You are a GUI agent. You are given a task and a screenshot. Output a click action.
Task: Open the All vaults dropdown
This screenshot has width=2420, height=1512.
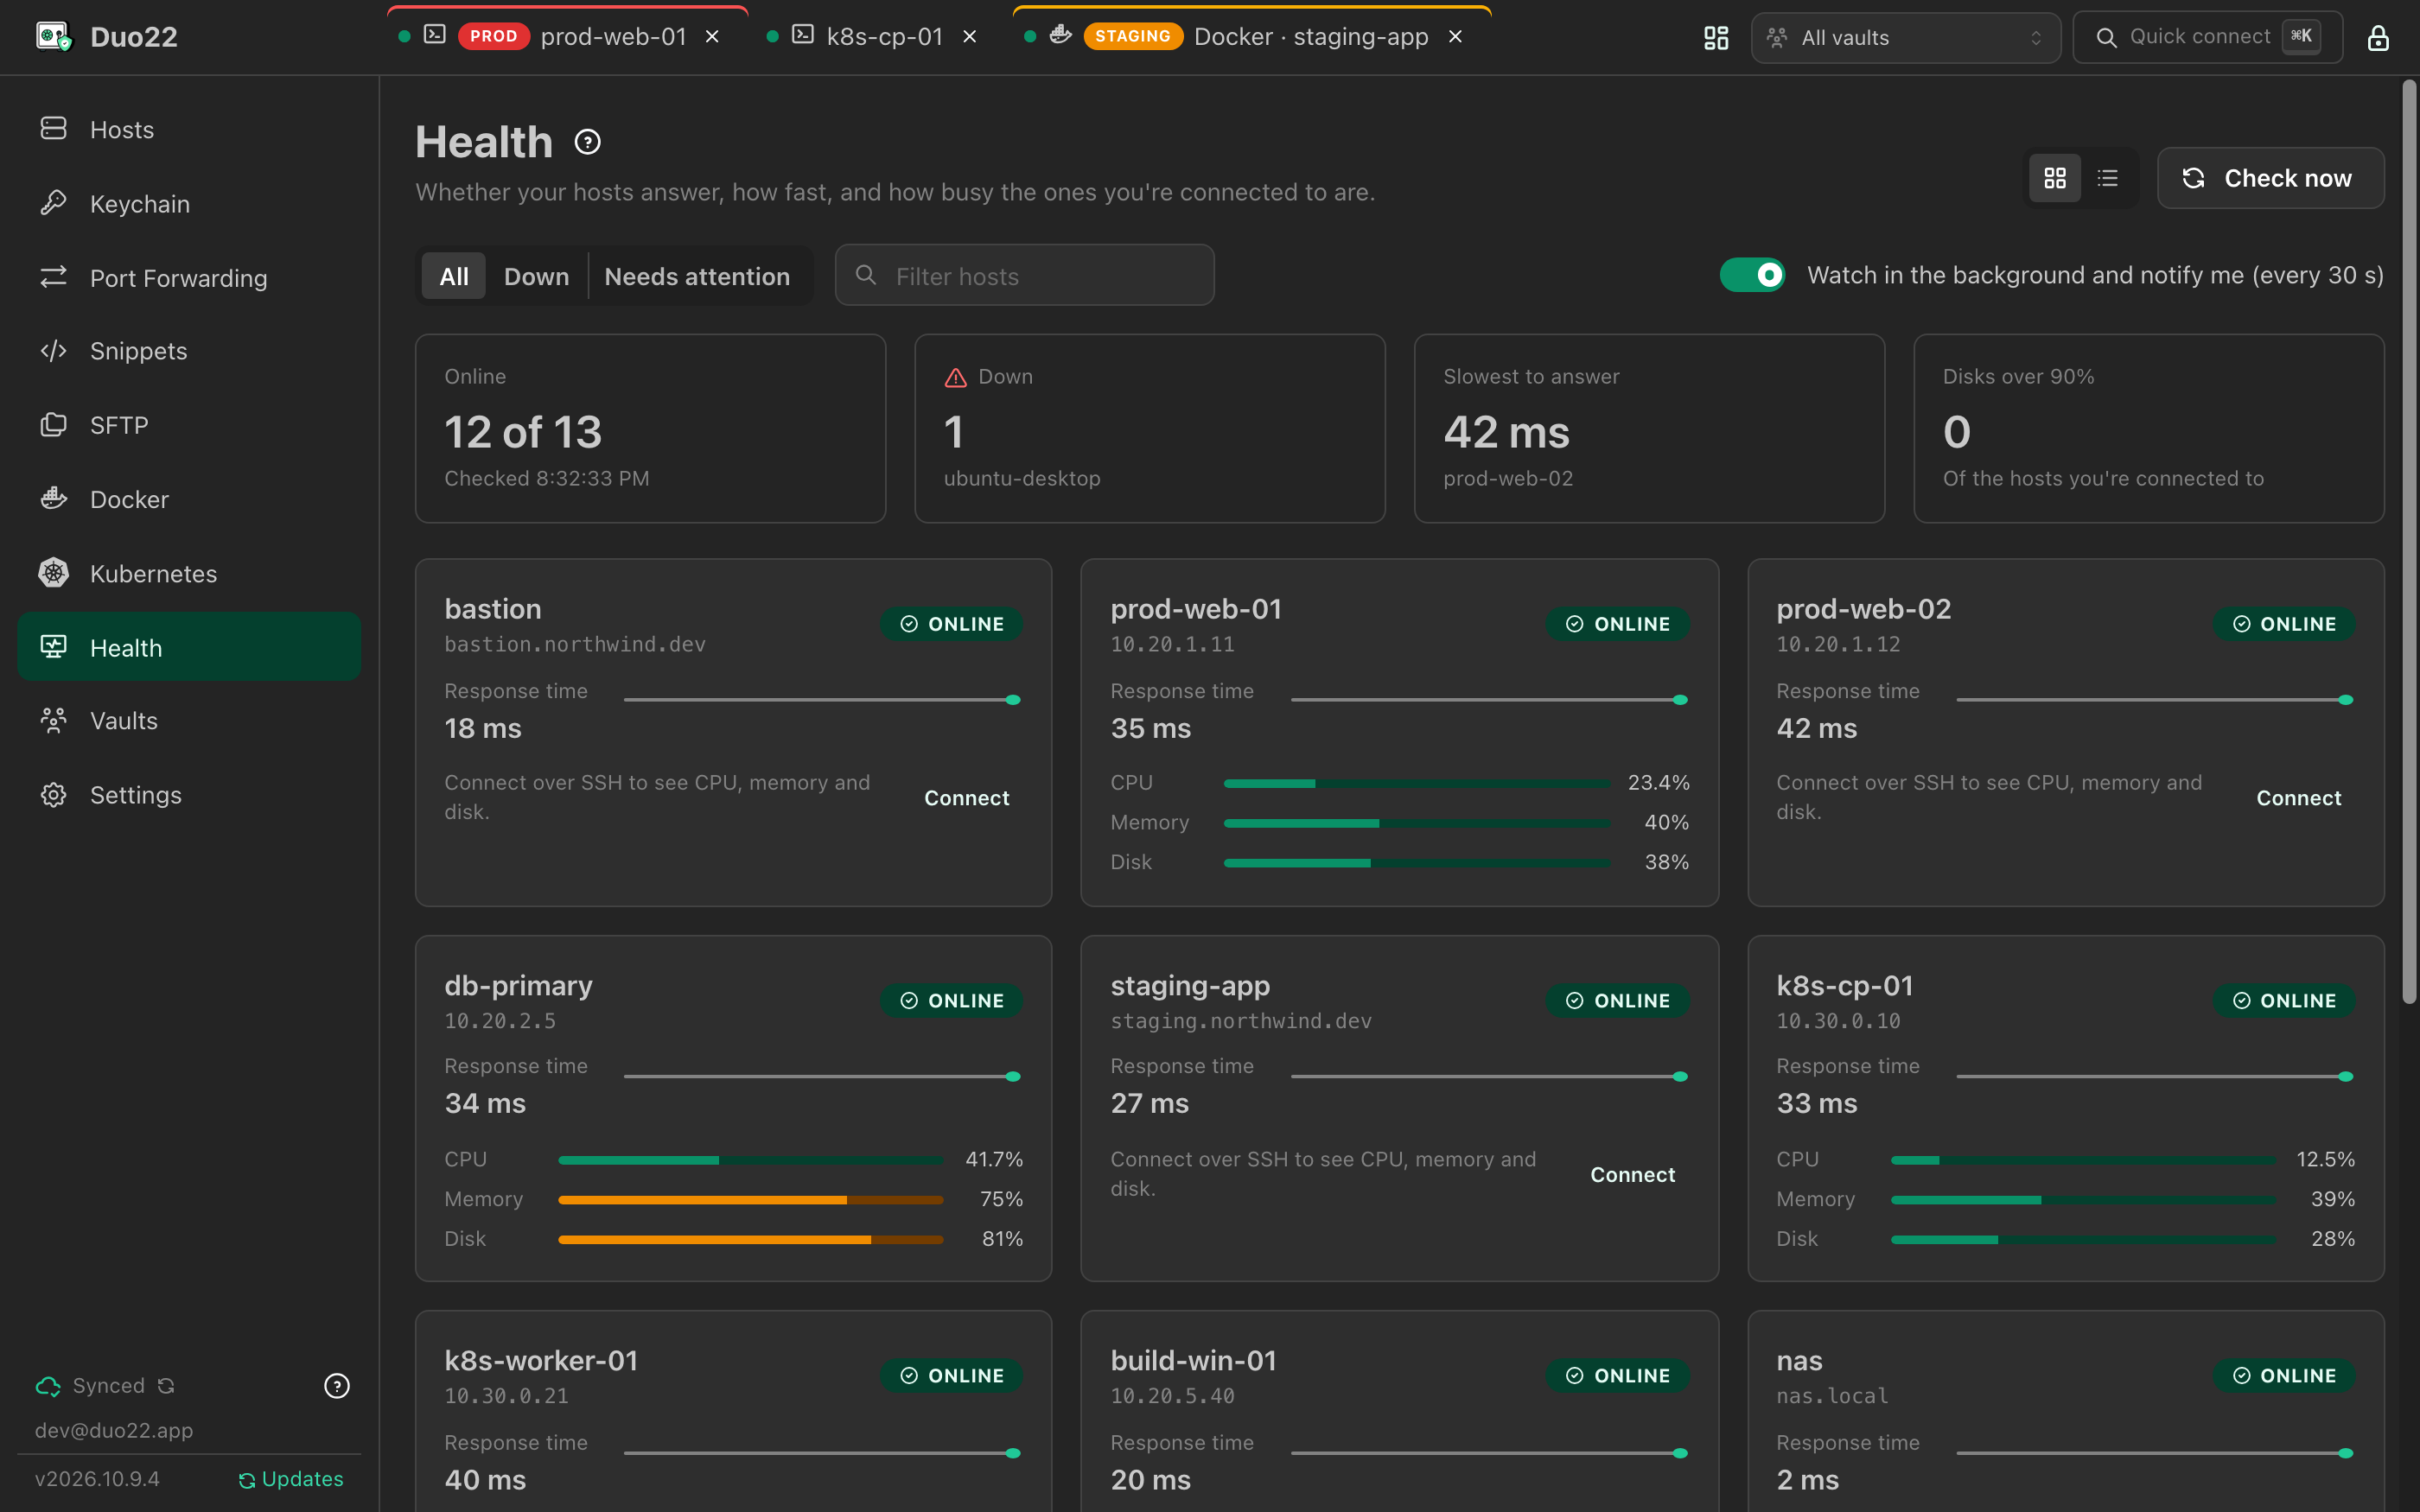point(1906,38)
